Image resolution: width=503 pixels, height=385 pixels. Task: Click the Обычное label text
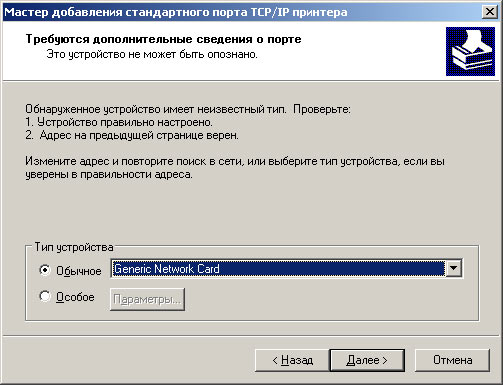coord(79,271)
